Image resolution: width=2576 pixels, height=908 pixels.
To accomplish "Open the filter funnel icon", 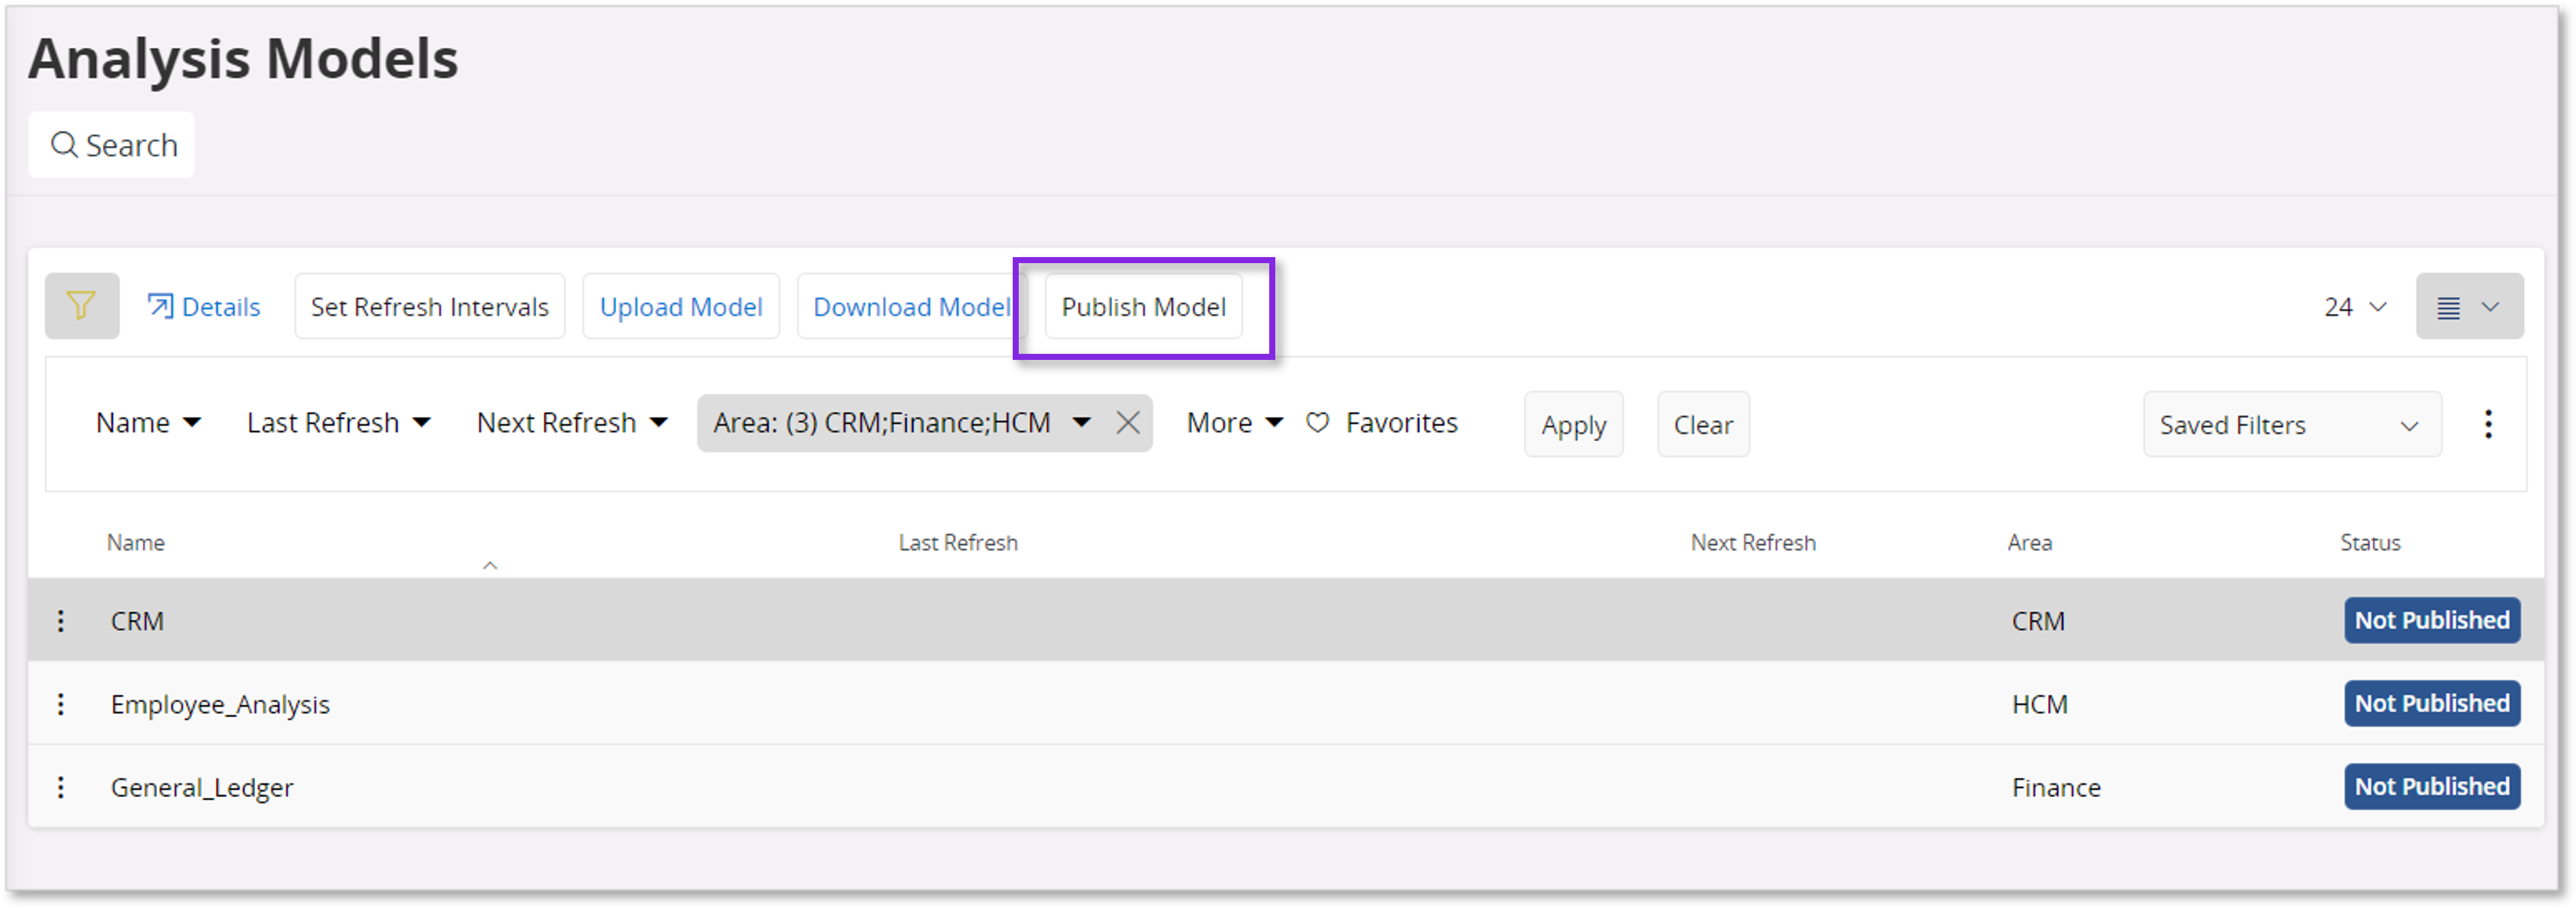I will click(x=82, y=306).
